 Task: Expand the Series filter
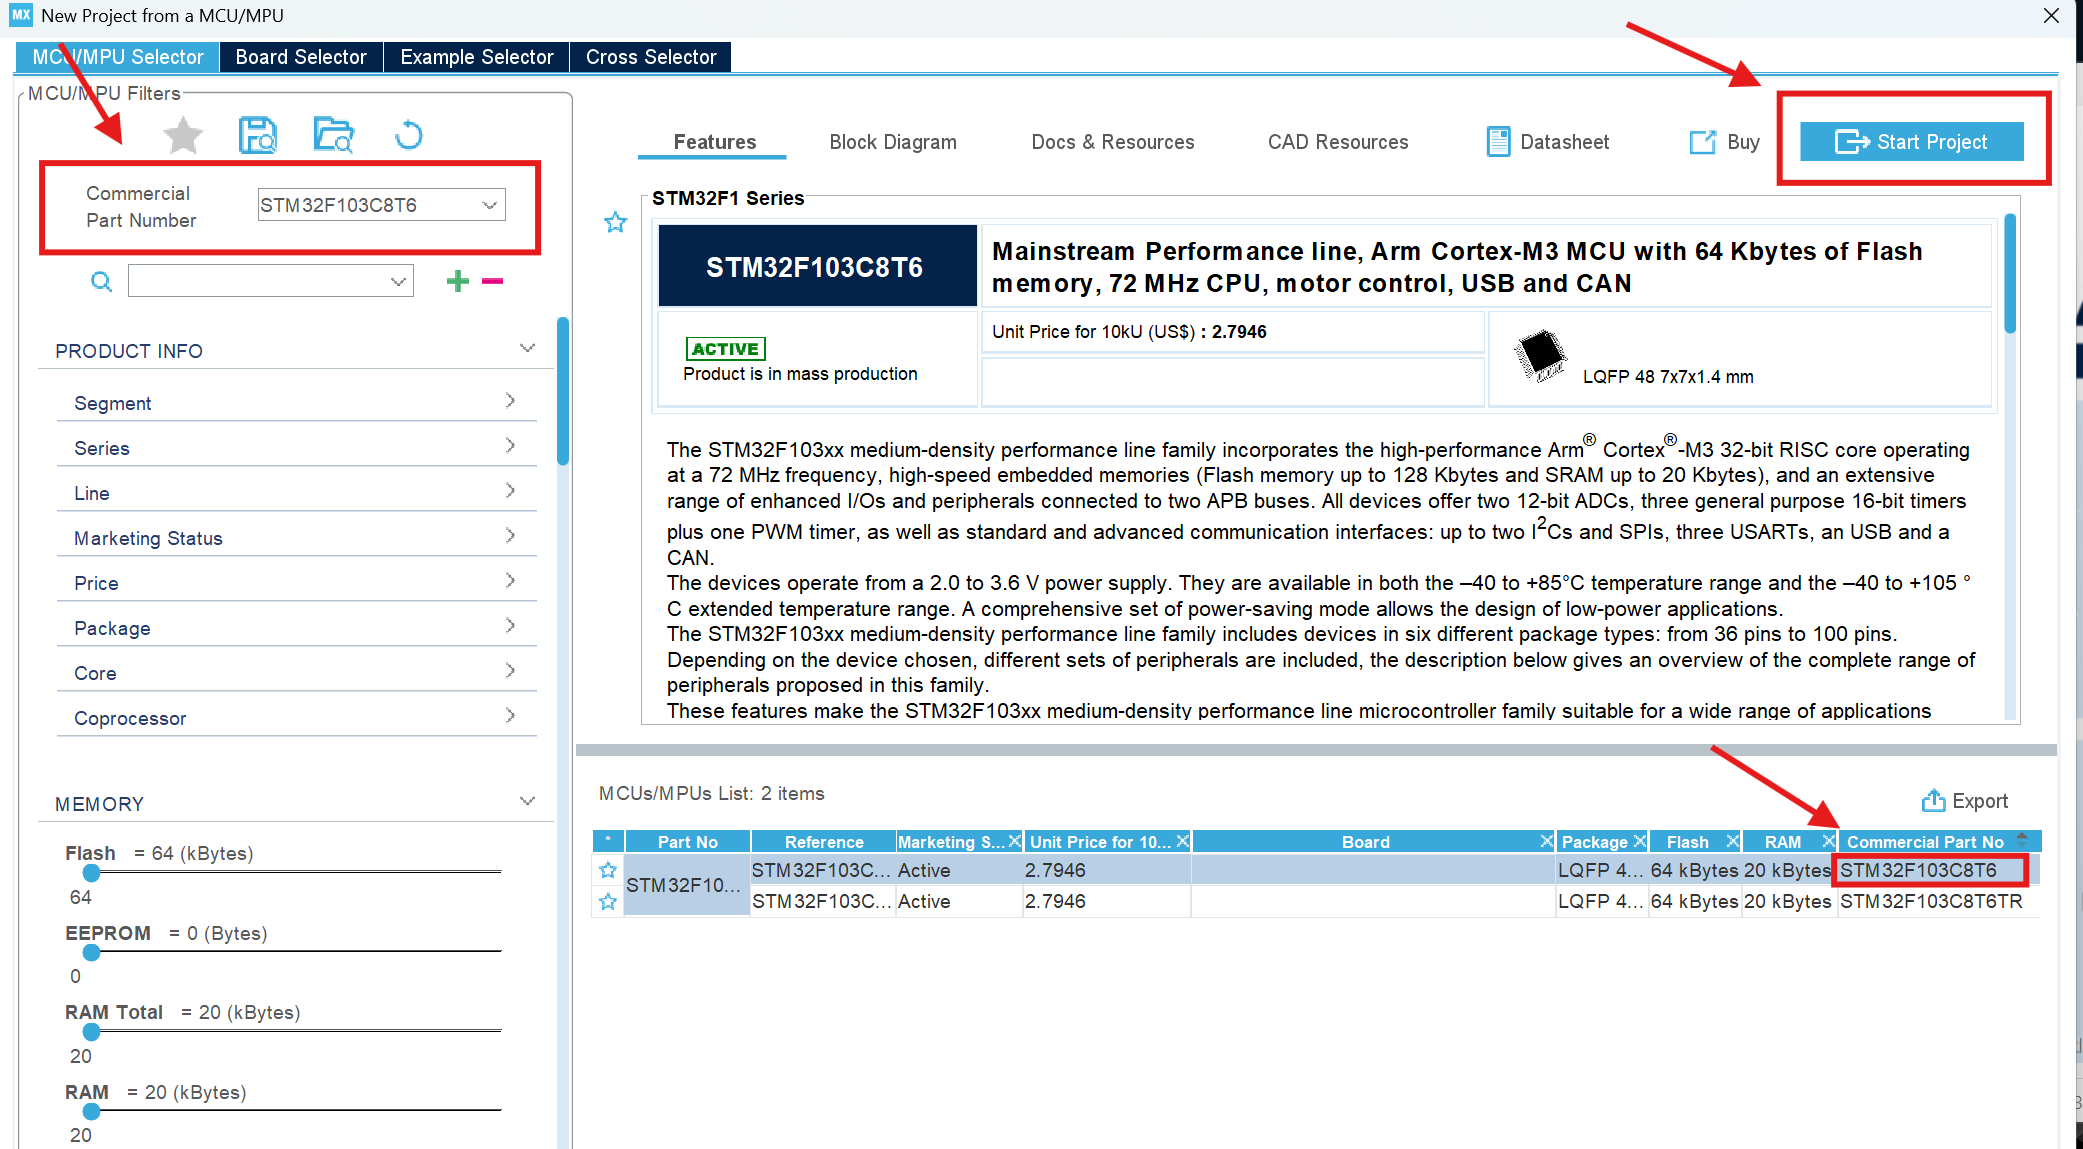click(510, 446)
